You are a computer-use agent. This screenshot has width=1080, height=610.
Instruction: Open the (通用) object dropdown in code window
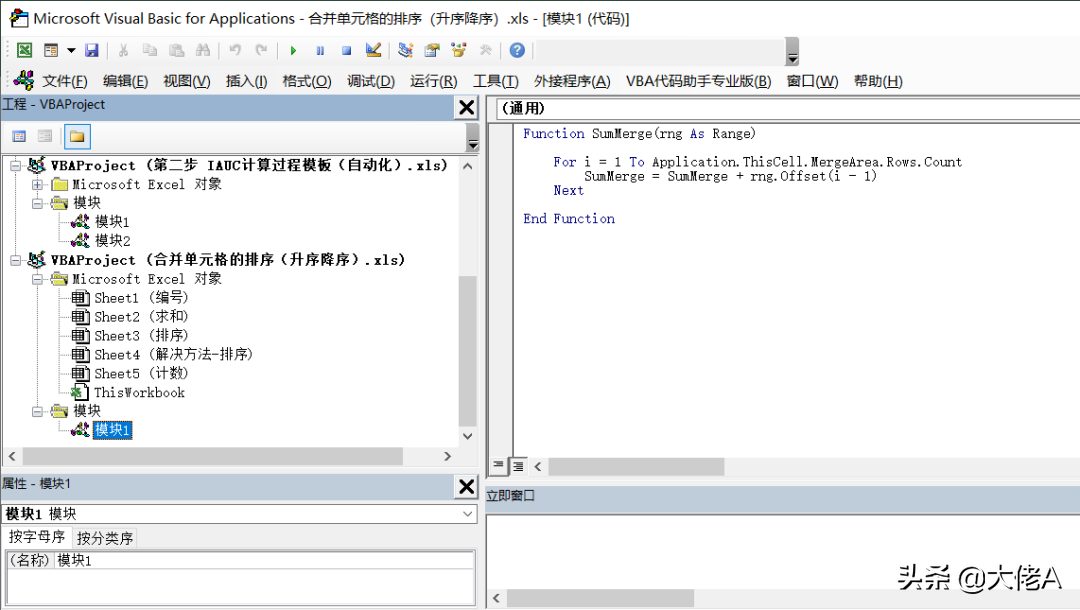tap(788, 108)
